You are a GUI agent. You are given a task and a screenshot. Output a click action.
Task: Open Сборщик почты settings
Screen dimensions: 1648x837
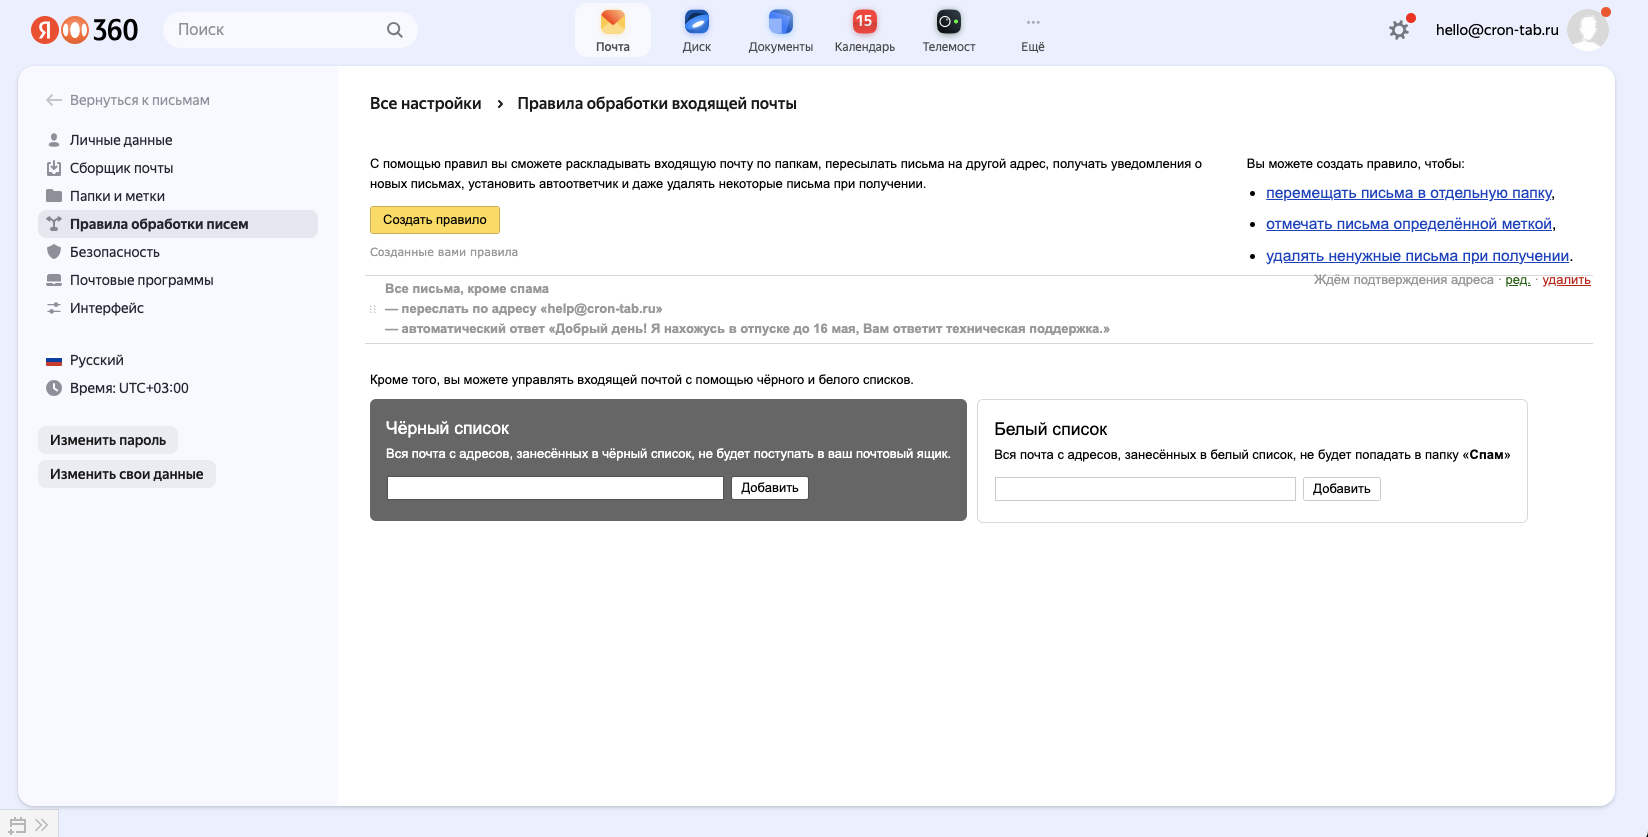tap(122, 168)
